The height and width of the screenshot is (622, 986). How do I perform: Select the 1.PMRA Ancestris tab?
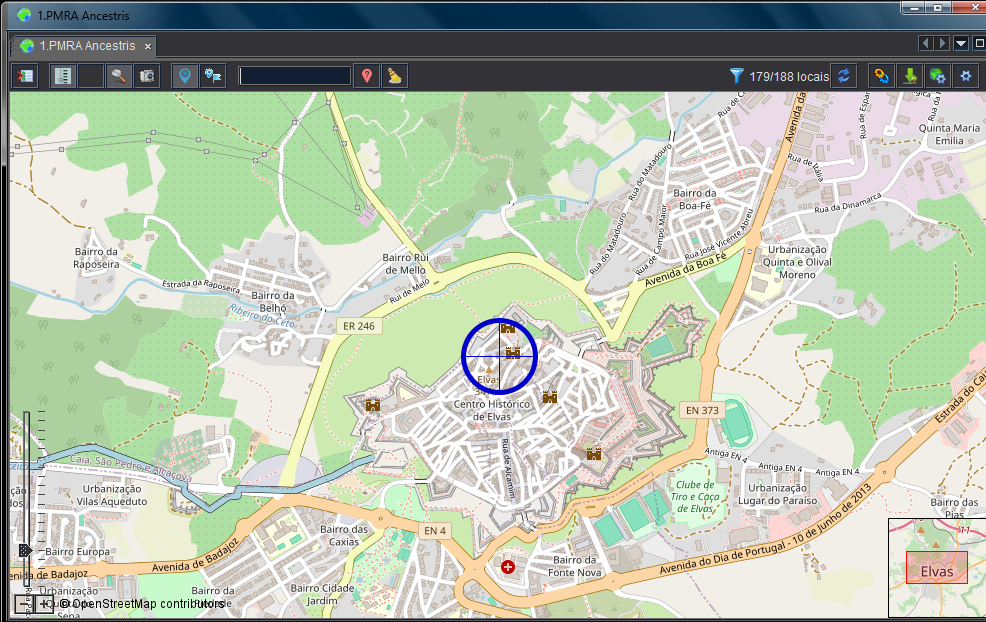80,46
